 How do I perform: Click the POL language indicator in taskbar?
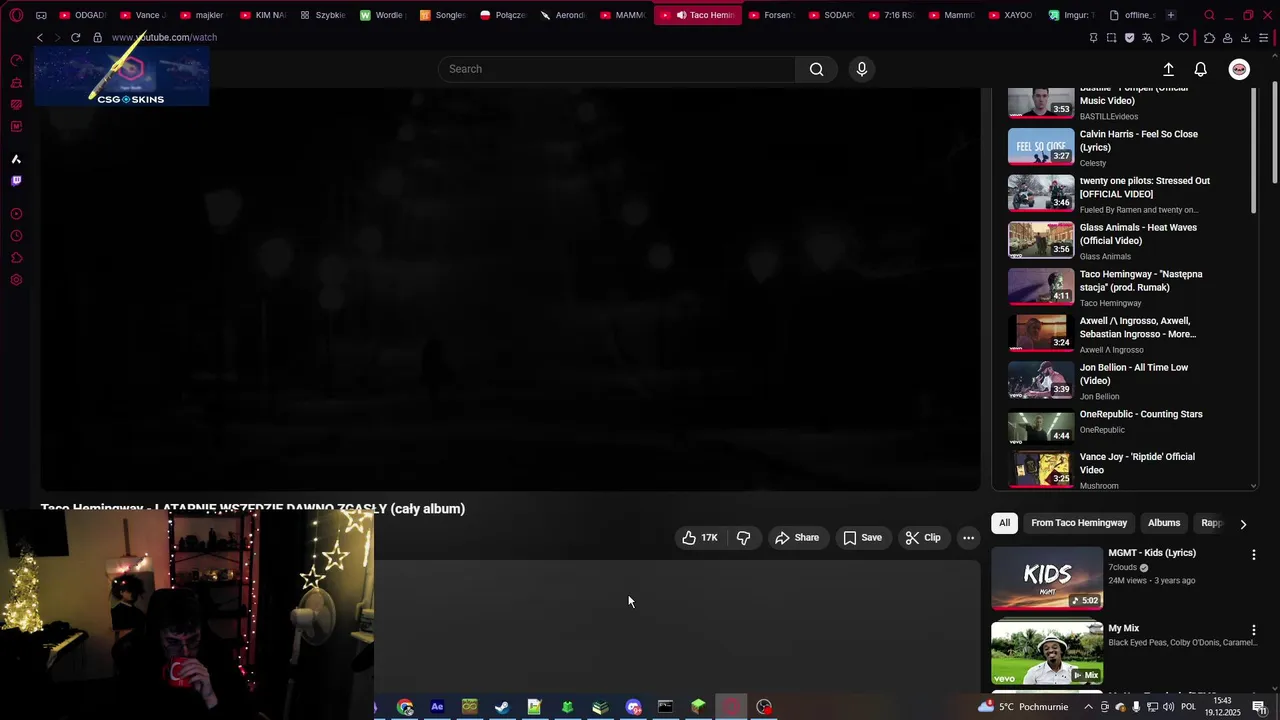(x=1188, y=707)
